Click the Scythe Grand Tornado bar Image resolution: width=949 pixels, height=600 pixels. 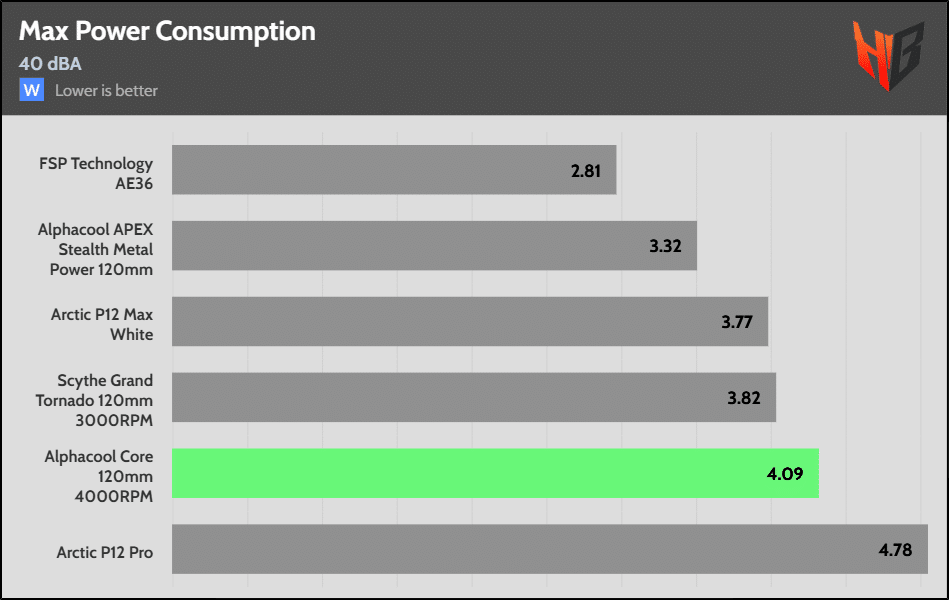(474, 397)
